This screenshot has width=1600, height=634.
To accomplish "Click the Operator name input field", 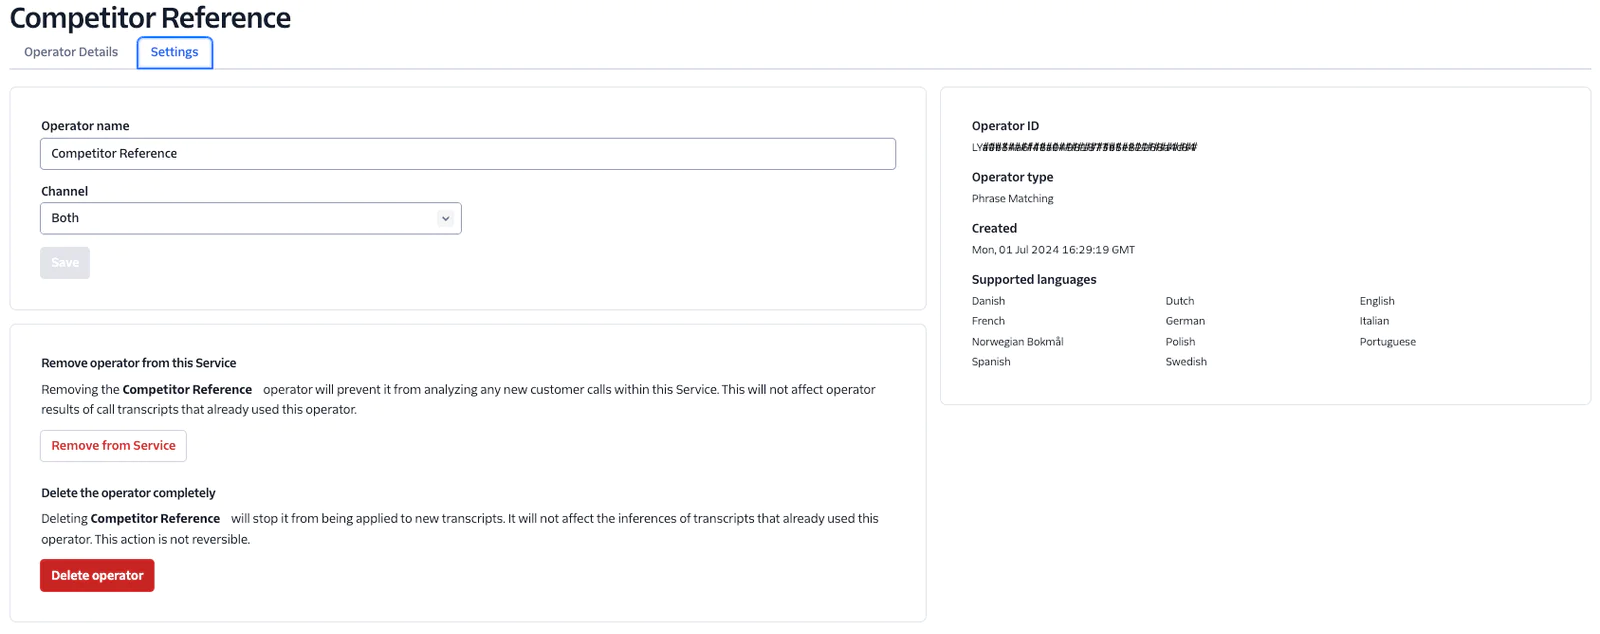I will [x=468, y=154].
